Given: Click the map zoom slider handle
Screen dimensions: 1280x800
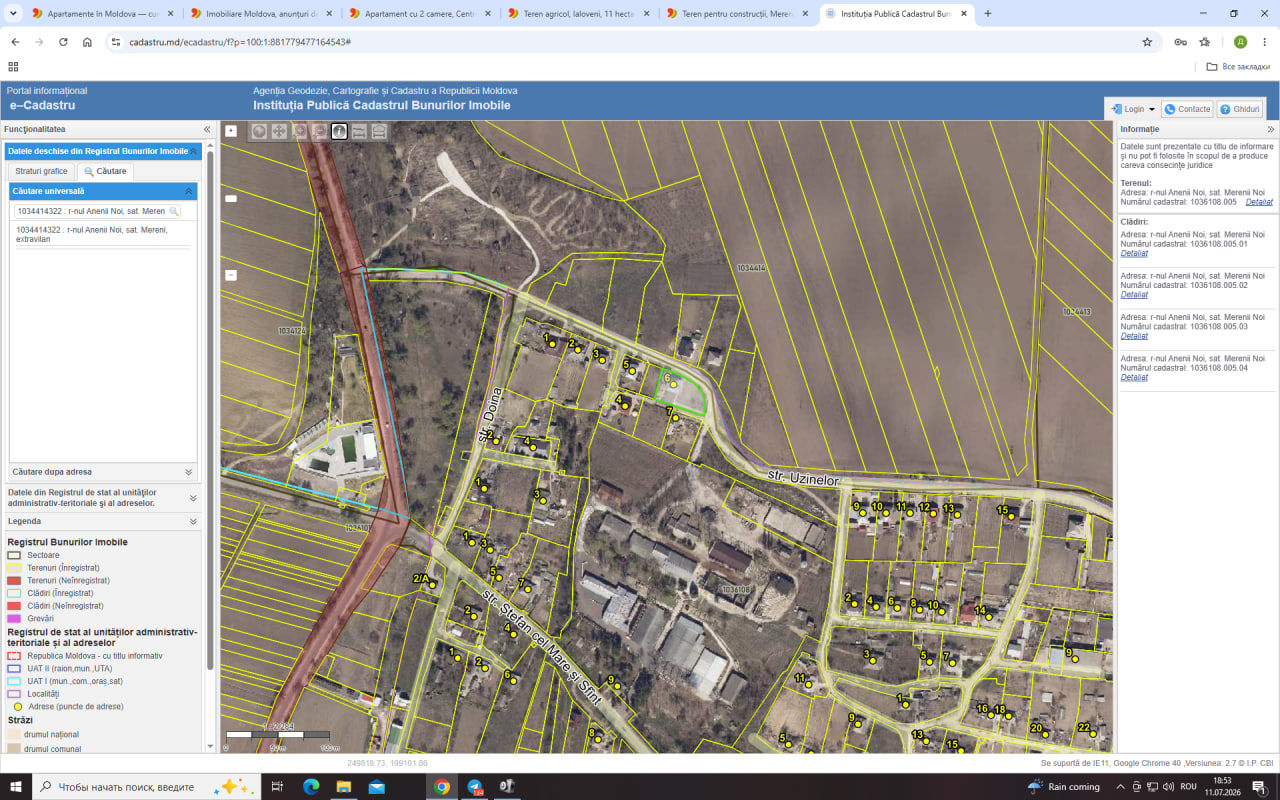Looking at the screenshot, I should [x=231, y=199].
